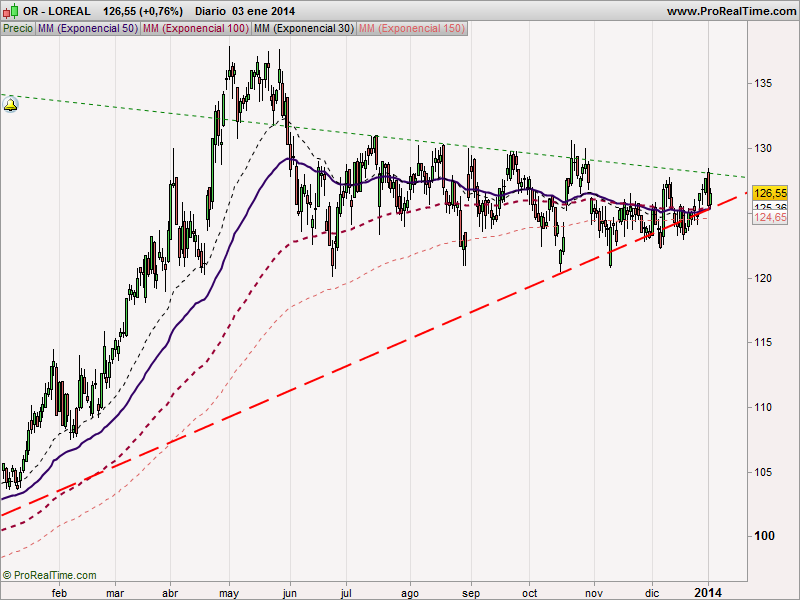Click the jul month label on the time axis
The width and height of the screenshot is (800, 600).
tap(346, 593)
